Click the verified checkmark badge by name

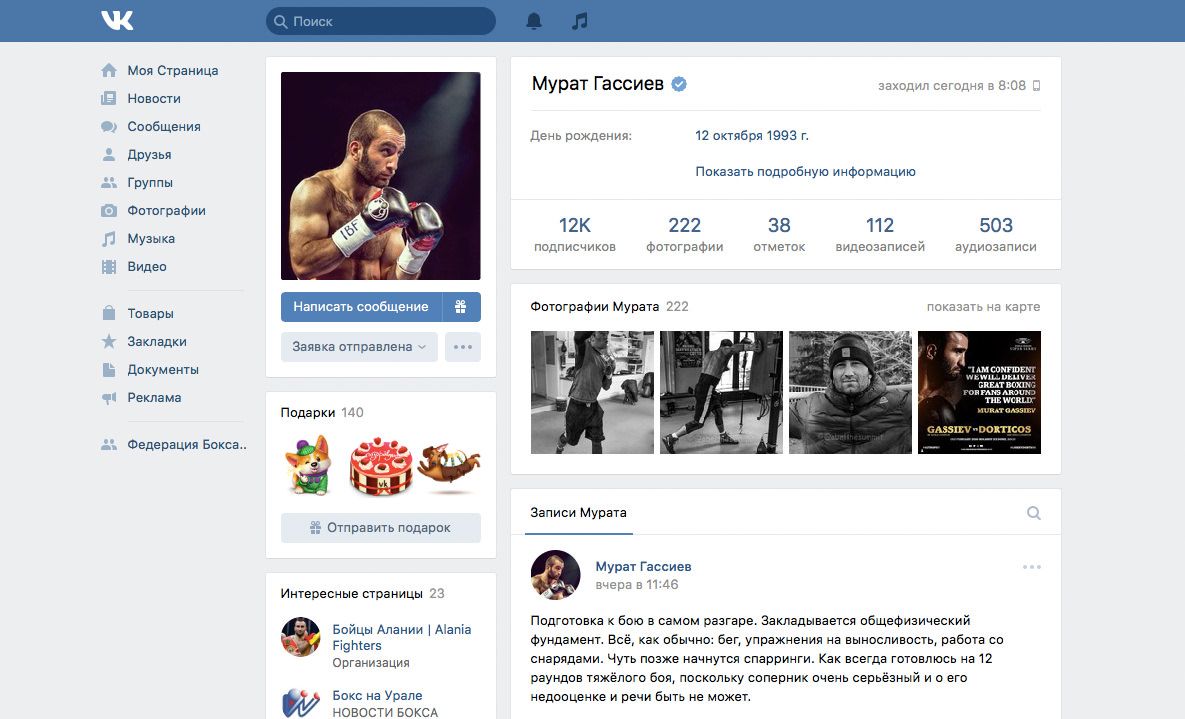pyautogui.click(x=679, y=84)
